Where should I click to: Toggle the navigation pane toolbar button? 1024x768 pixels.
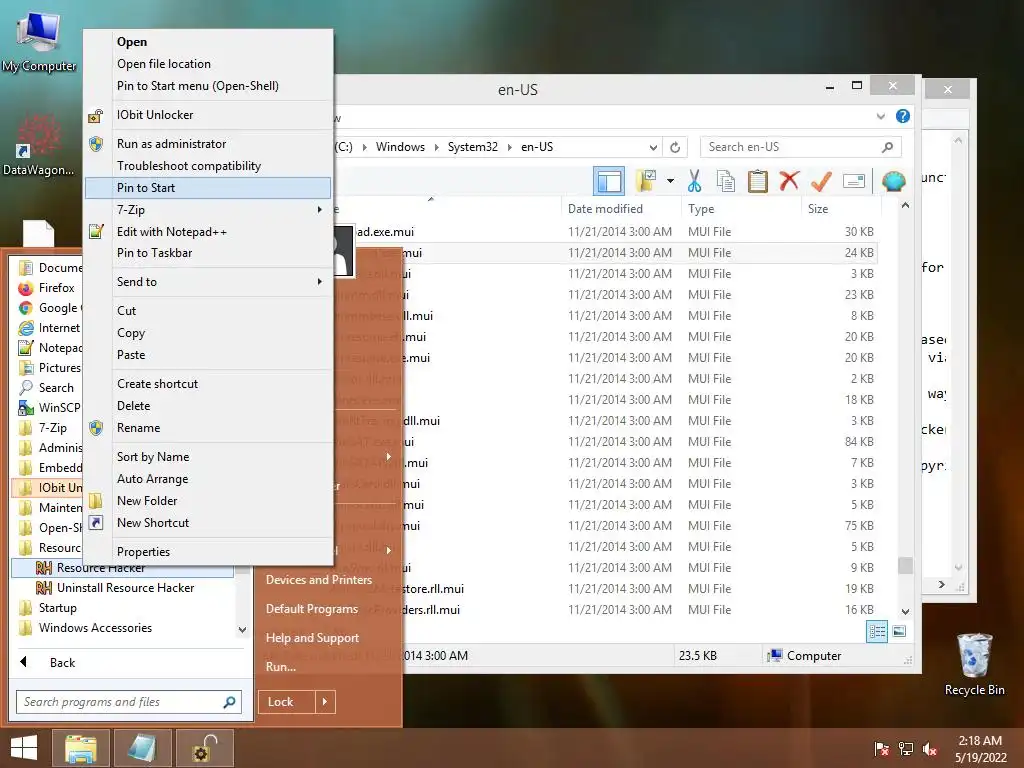pyautogui.click(x=609, y=181)
